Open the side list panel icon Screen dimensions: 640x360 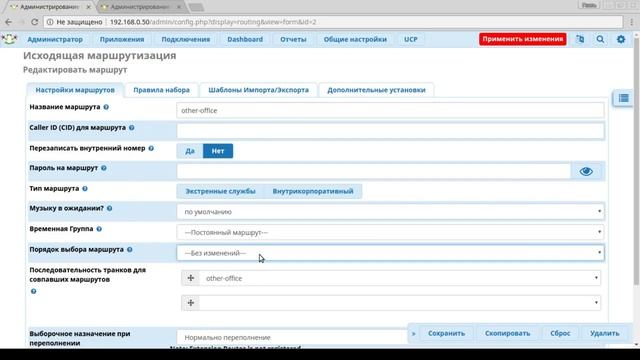[x=623, y=98]
